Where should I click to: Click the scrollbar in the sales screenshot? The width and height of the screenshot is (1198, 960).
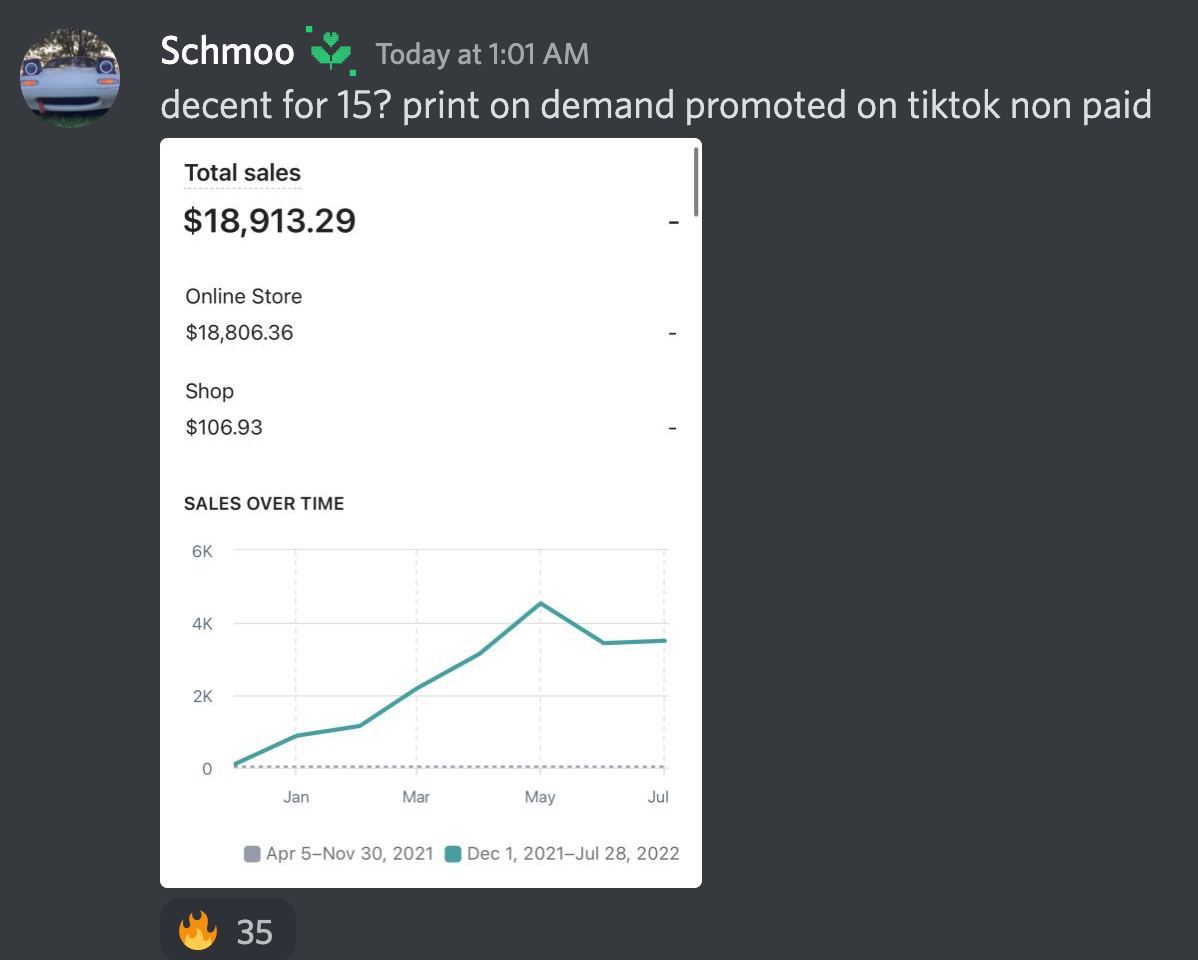(x=695, y=182)
